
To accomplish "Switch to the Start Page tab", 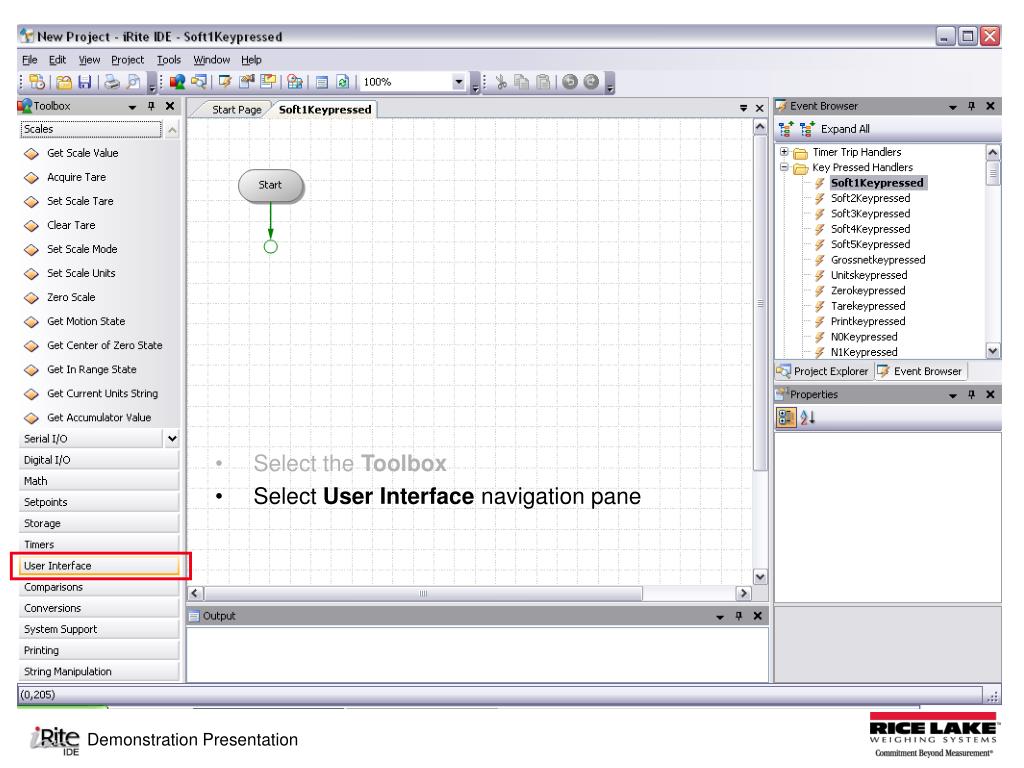I will coord(236,110).
